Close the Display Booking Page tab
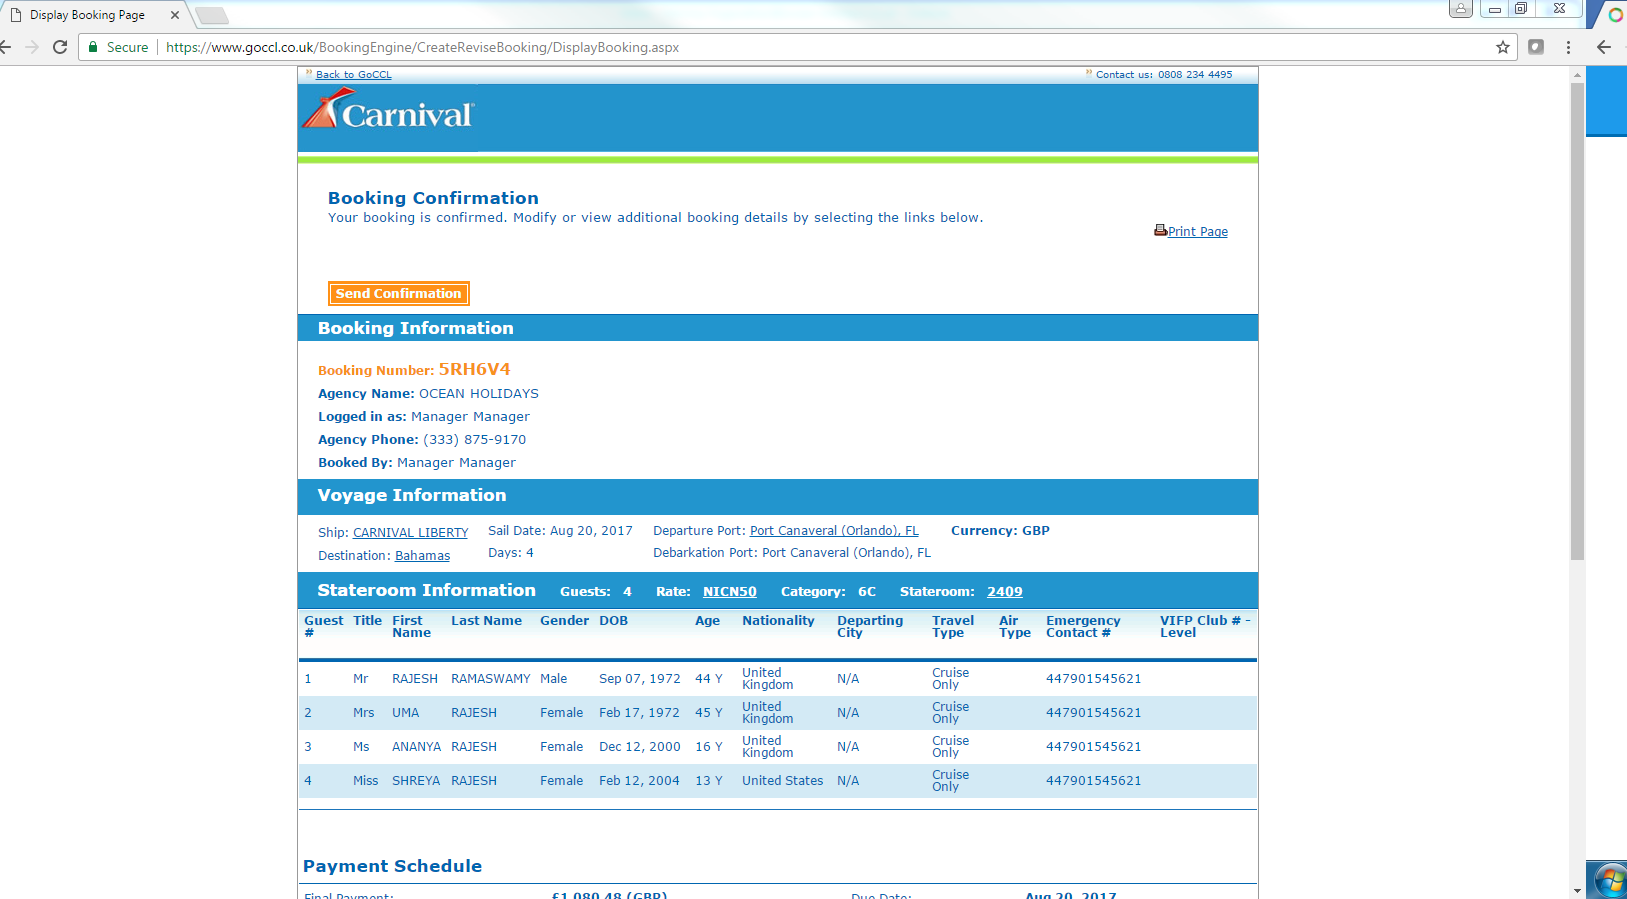Image resolution: width=1627 pixels, height=899 pixels. pyautogui.click(x=175, y=15)
